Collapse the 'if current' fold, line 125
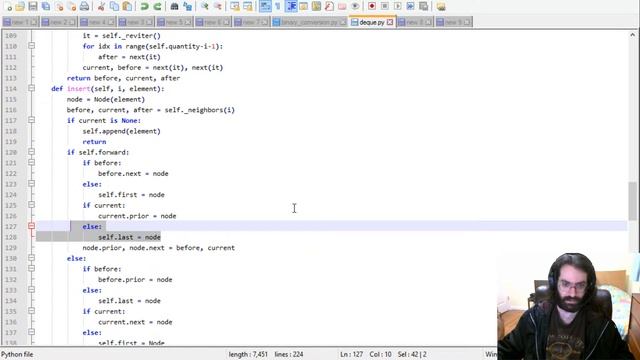Image resolution: width=640 pixels, height=360 pixels. point(31,205)
